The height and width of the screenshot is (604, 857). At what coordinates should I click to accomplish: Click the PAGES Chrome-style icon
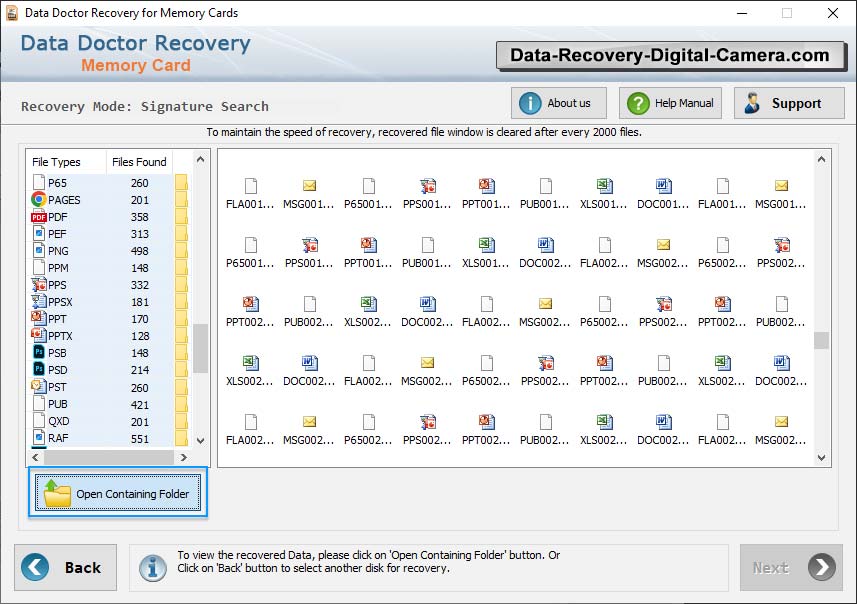point(39,200)
